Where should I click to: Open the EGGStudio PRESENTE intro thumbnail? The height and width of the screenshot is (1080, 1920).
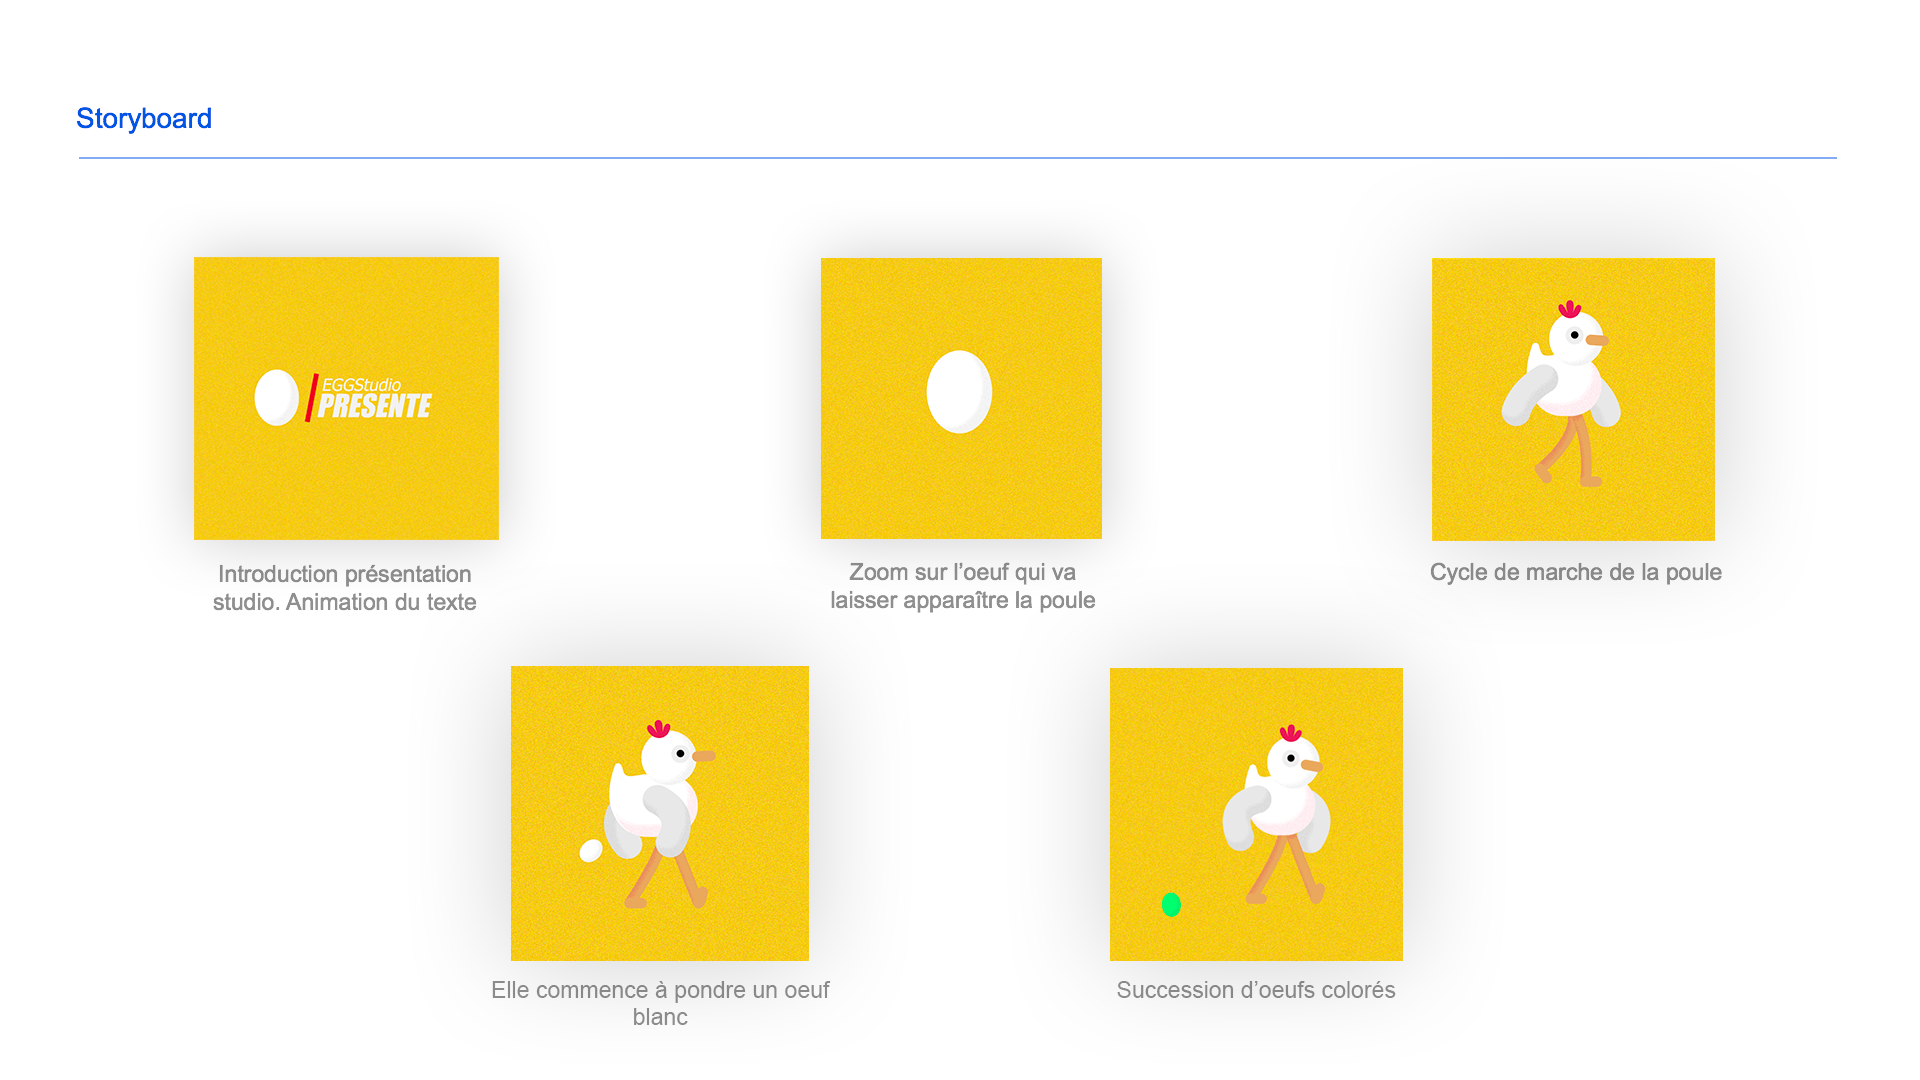[x=346, y=398]
